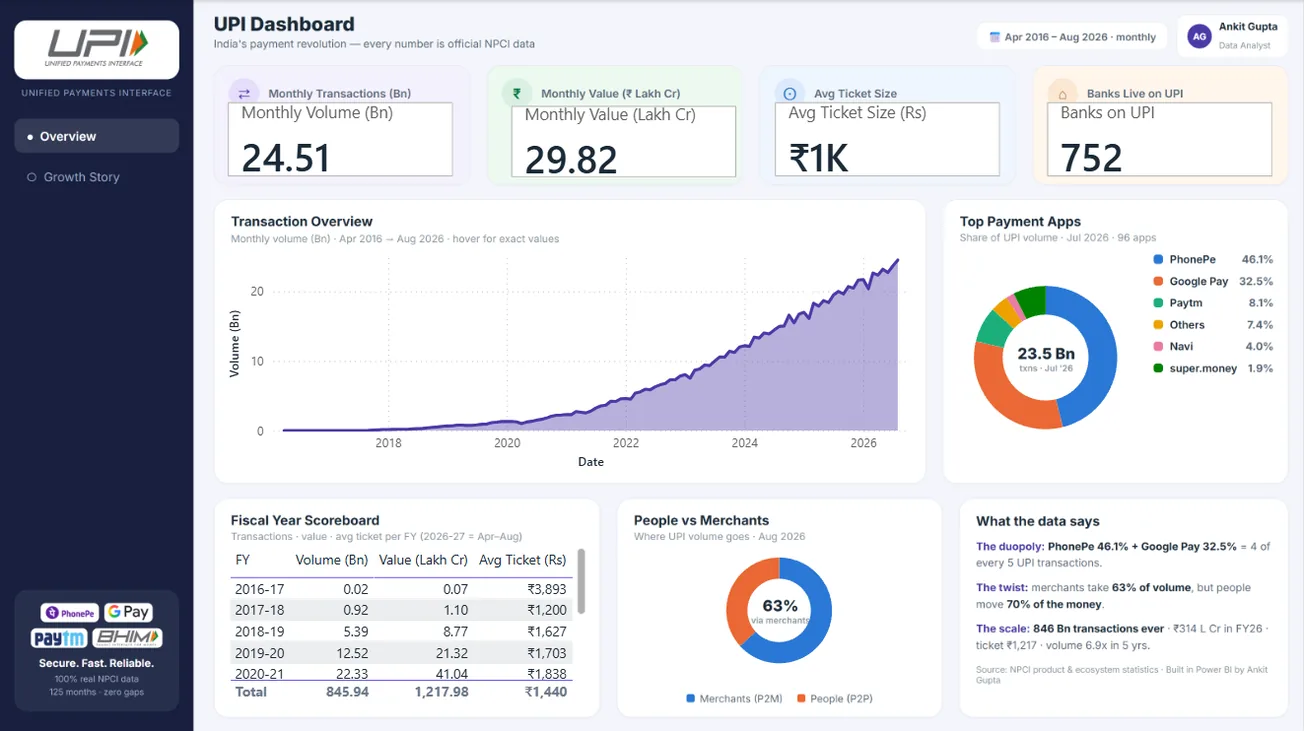The image size is (1304, 731).
Task: Click the Paytm logo badge in the sidebar
Action: coord(59,638)
